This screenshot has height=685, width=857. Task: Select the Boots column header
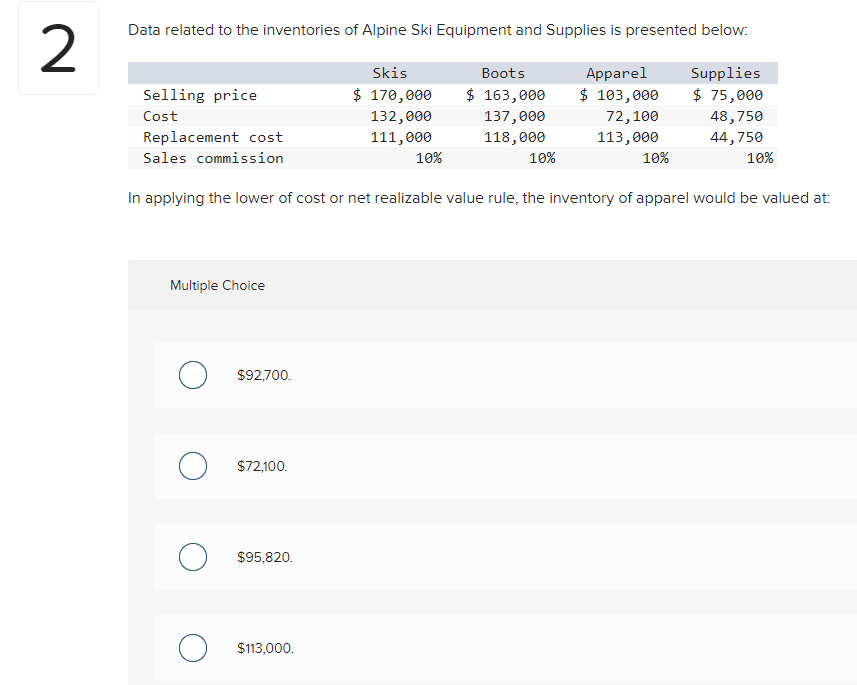(503, 73)
